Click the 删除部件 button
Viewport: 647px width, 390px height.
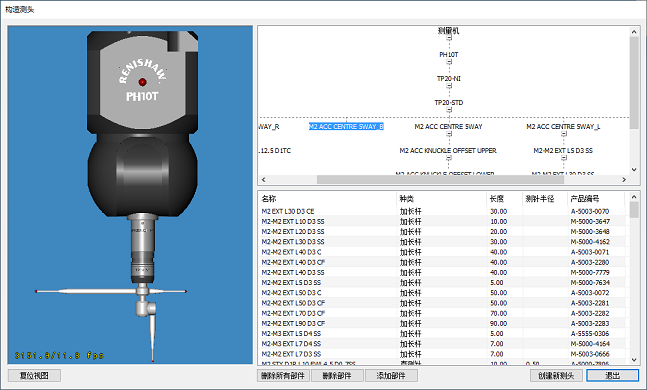337,376
